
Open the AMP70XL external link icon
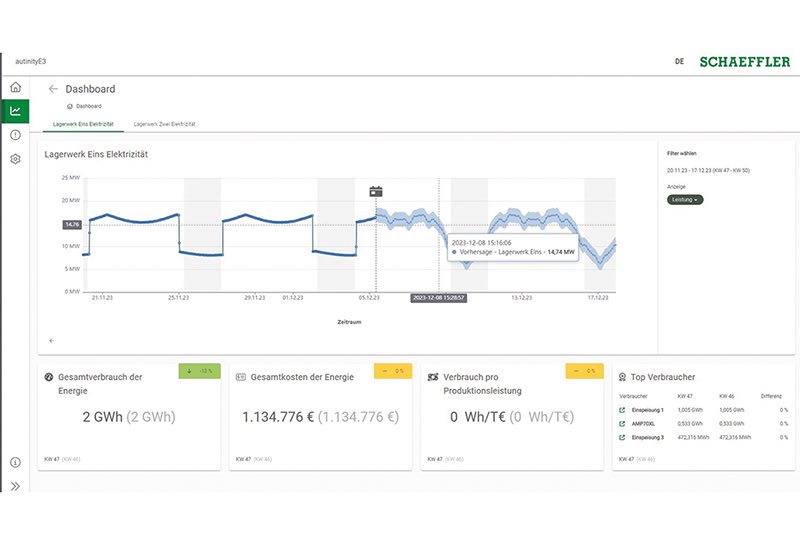click(x=623, y=423)
